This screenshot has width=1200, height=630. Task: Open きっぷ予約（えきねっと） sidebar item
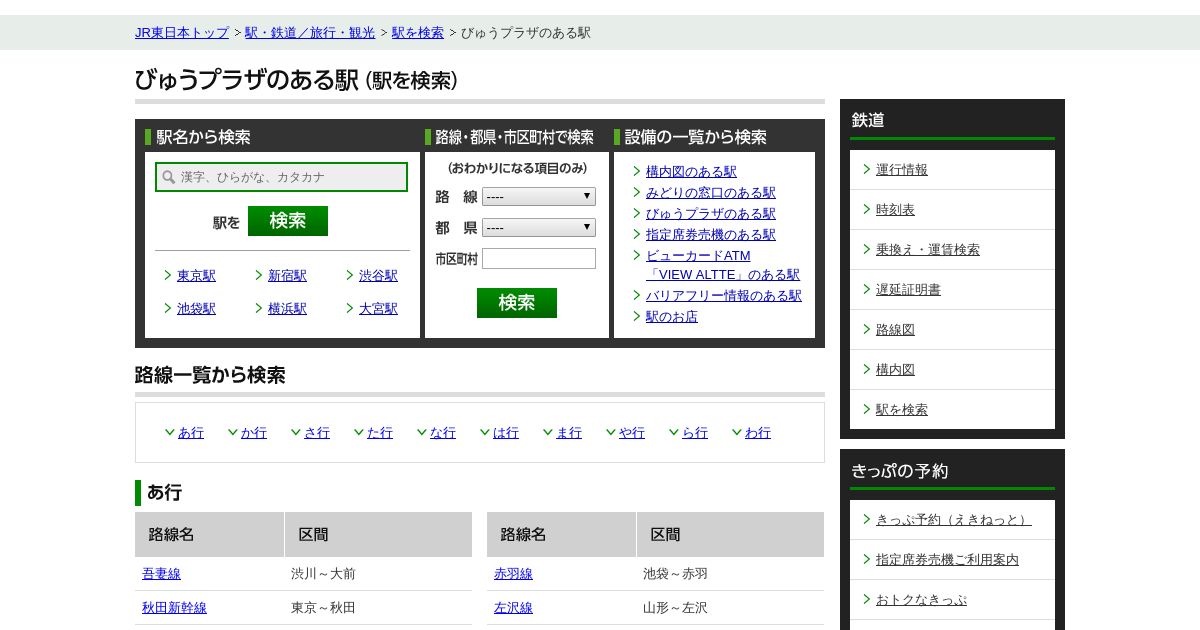pos(952,520)
